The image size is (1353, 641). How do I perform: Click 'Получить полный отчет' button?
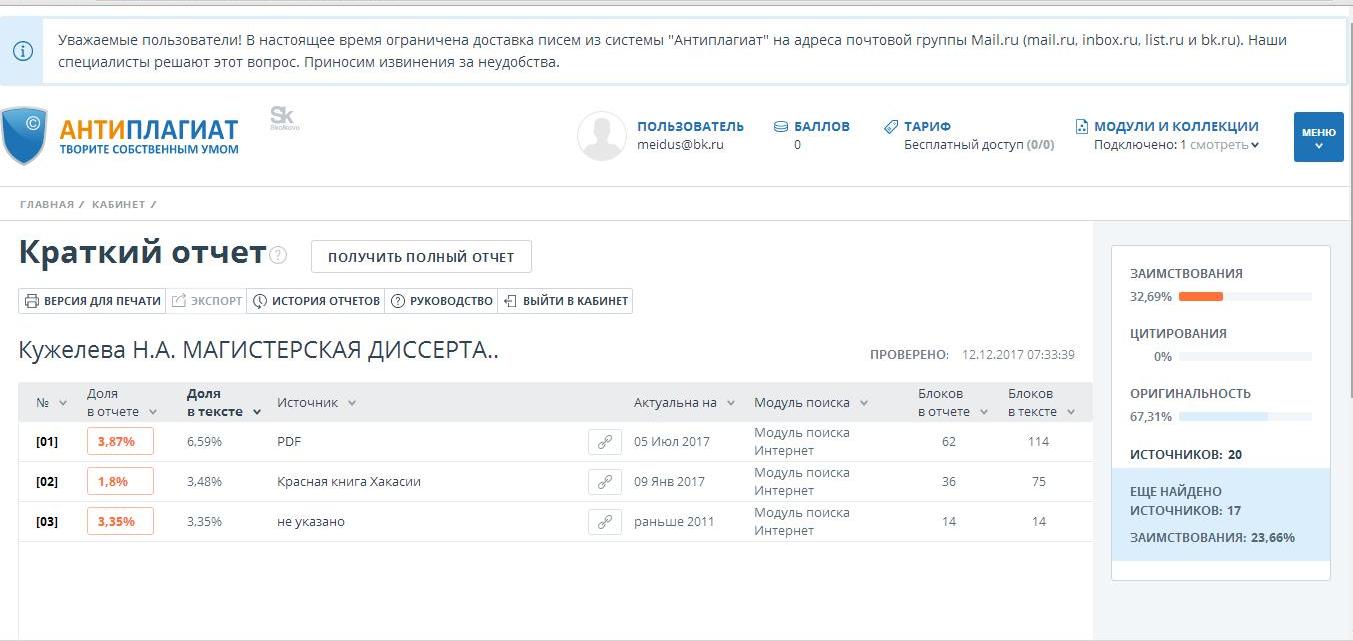click(x=421, y=257)
